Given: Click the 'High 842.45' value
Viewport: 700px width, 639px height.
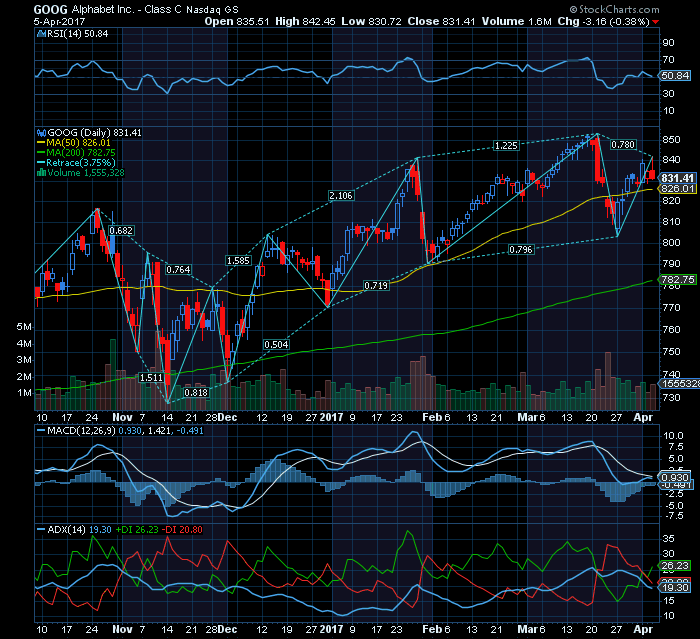Looking at the screenshot, I should pyautogui.click(x=305, y=21).
